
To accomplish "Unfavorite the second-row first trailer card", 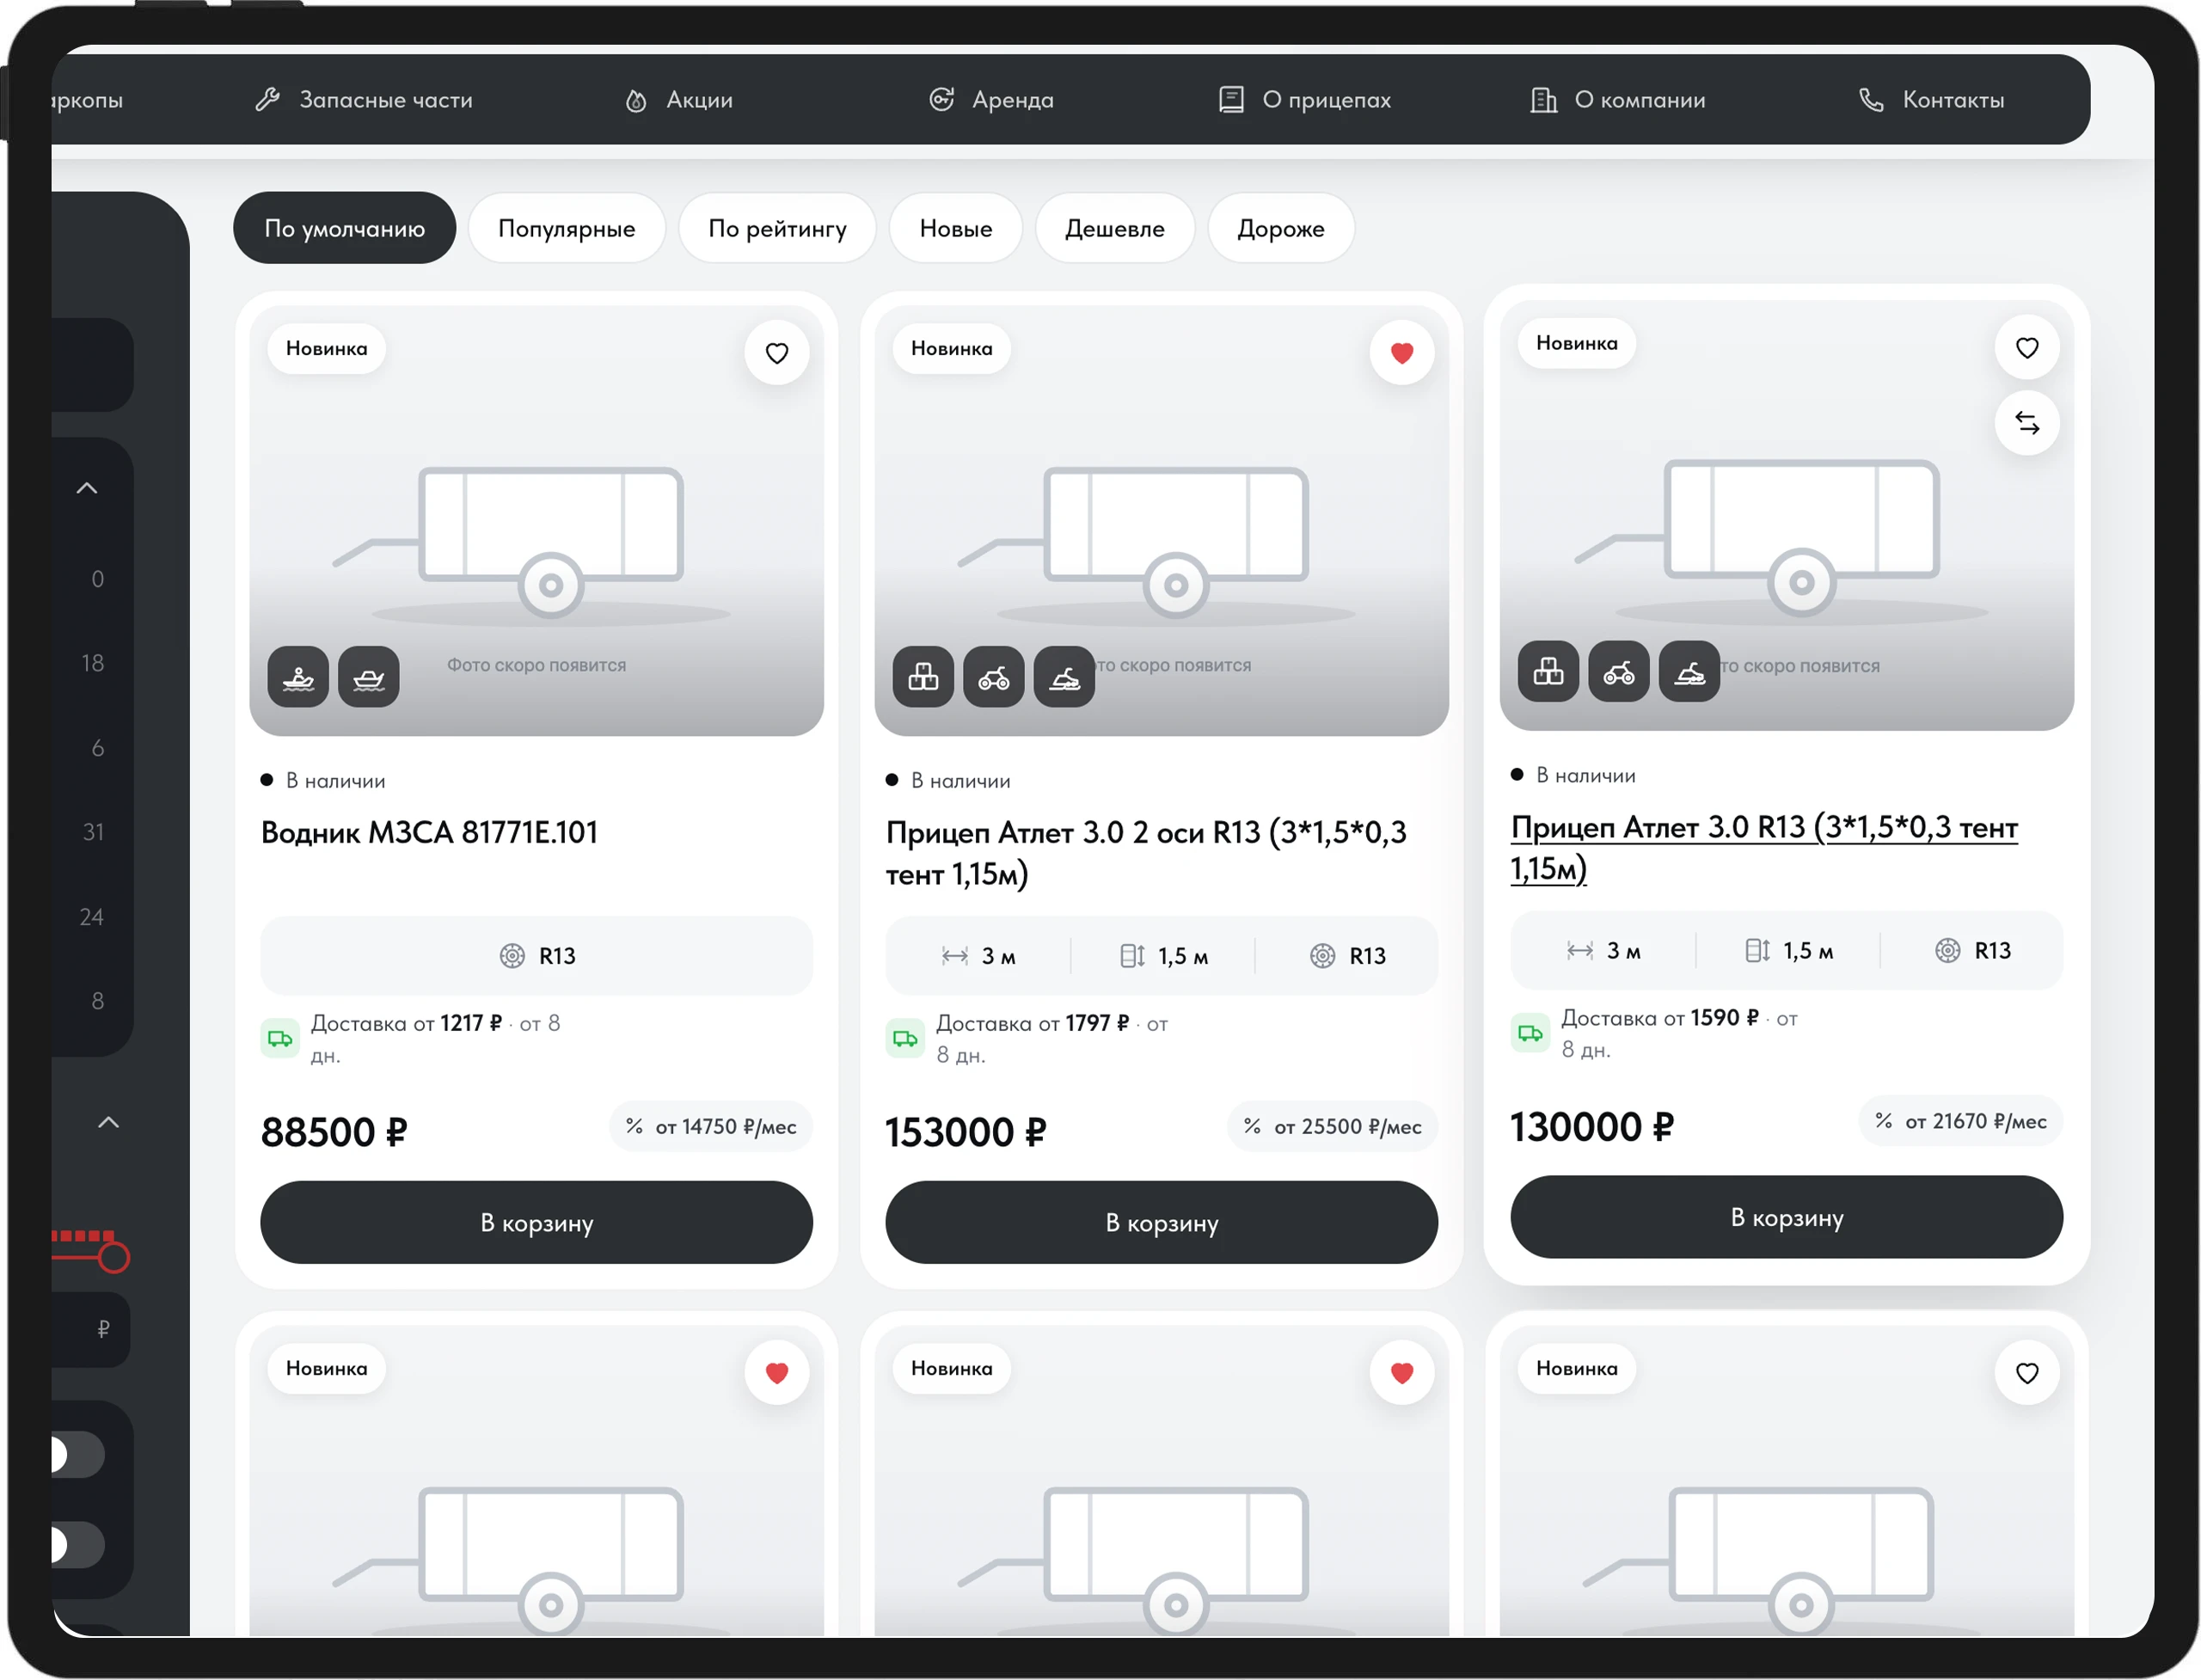I will pos(776,1373).
